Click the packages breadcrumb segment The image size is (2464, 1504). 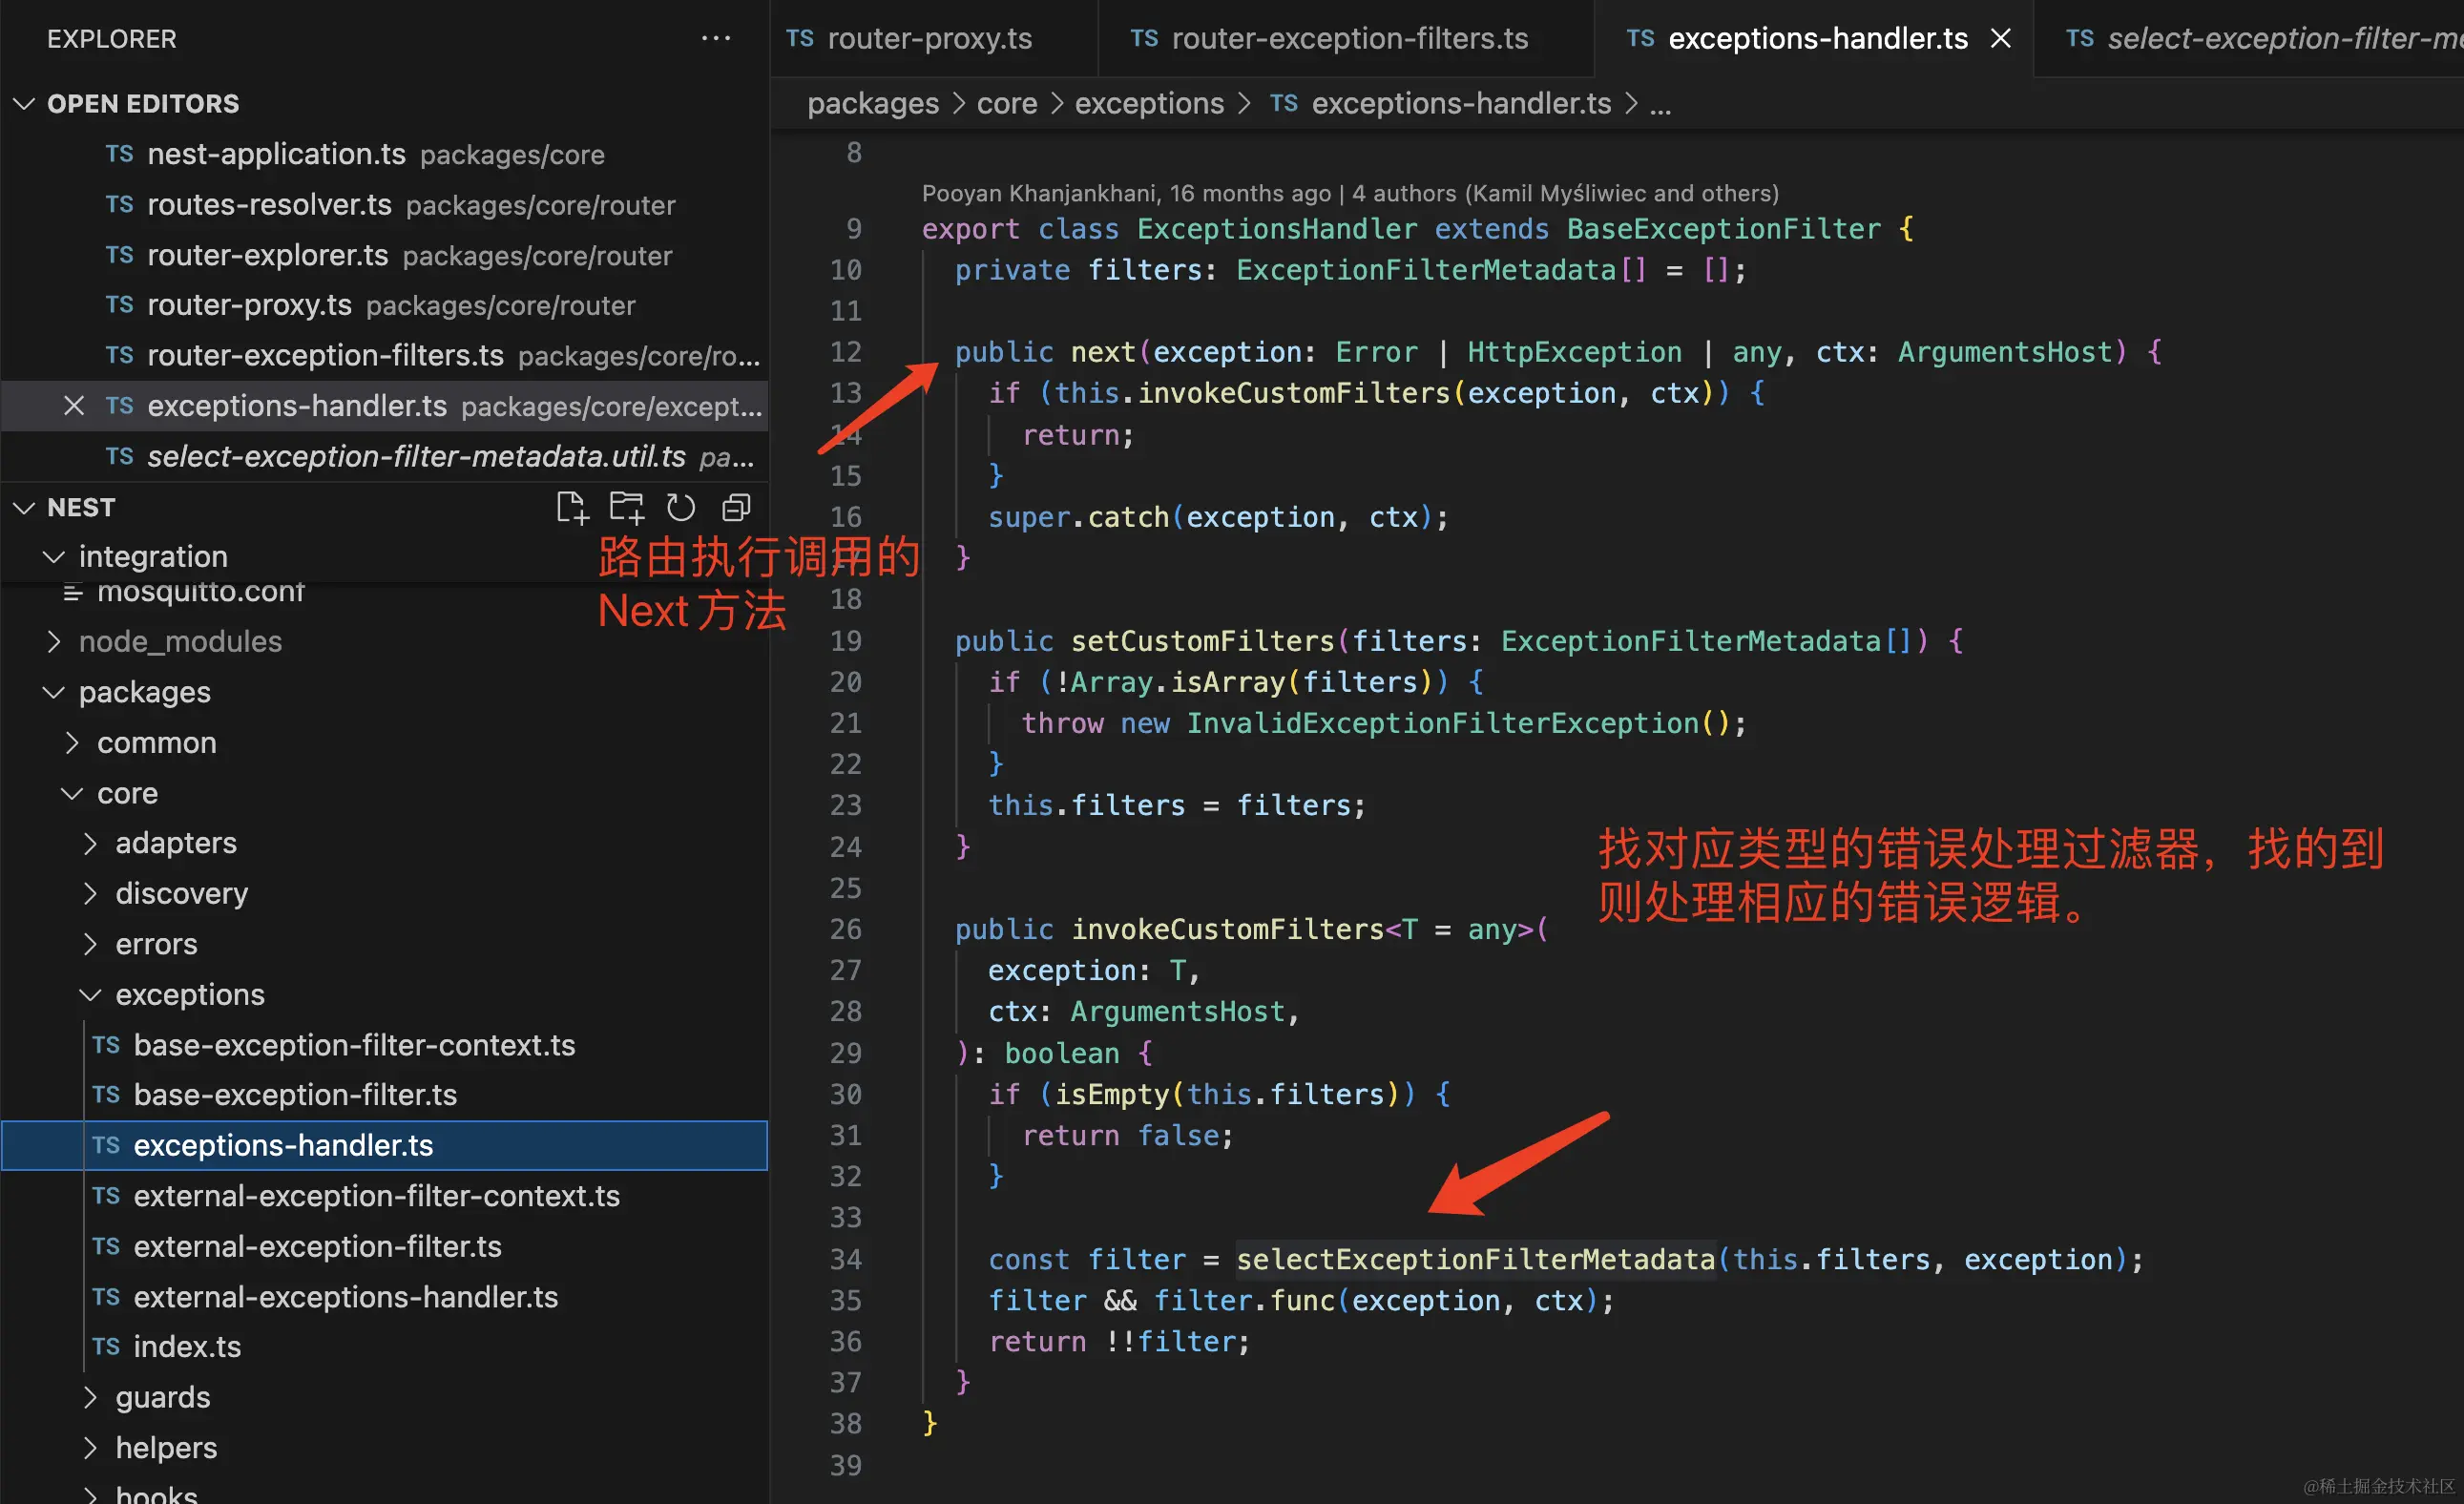click(x=873, y=104)
